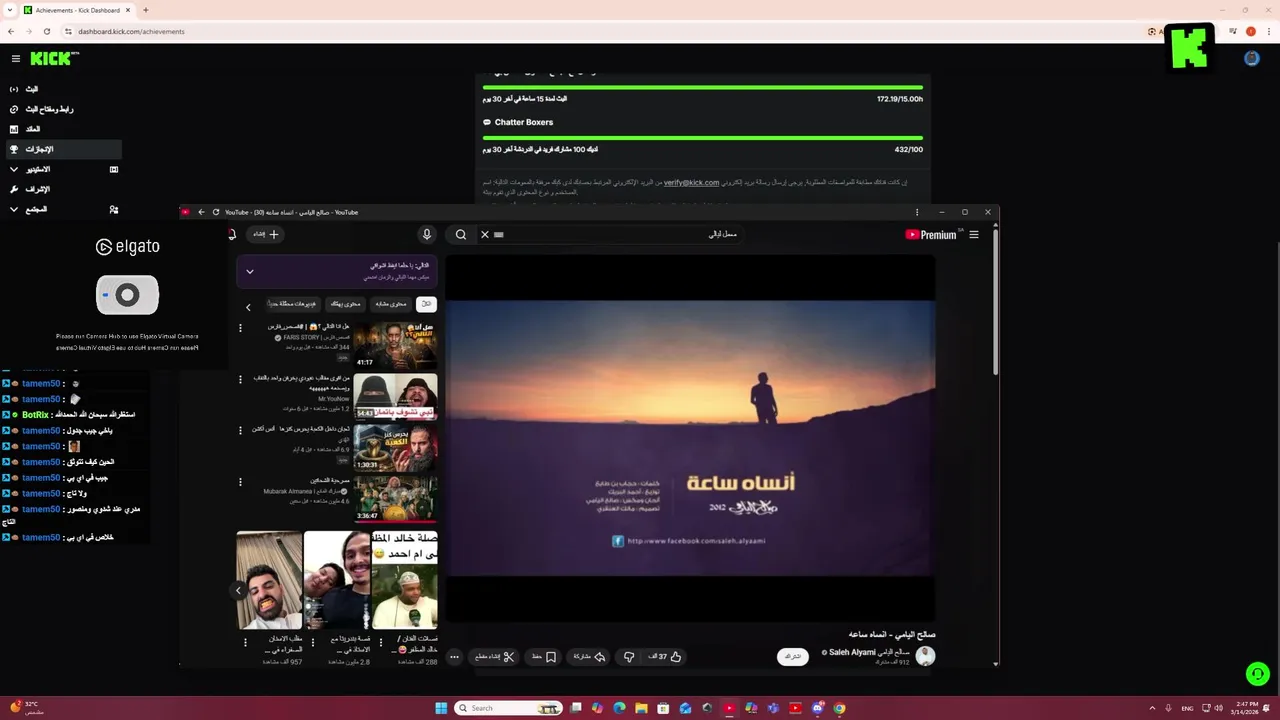The width and height of the screenshot is (1280, 720).
Task: Open the Mubarak Almanea 3:36:47 video
Action: (x=395, y=498)
